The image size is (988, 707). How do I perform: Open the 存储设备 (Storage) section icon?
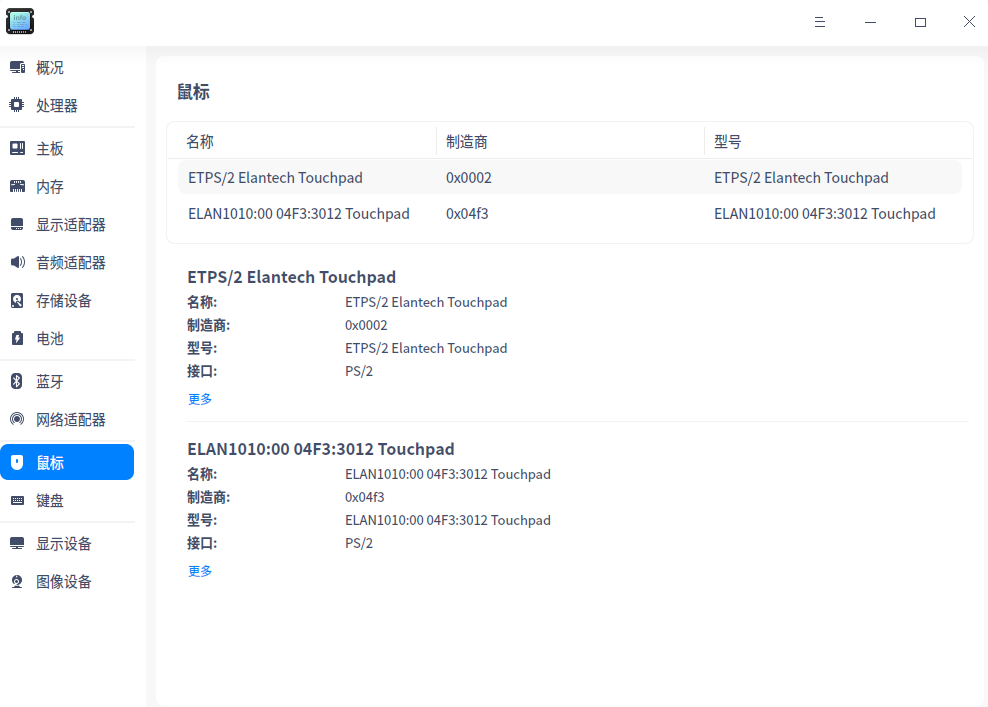point(16,300)
